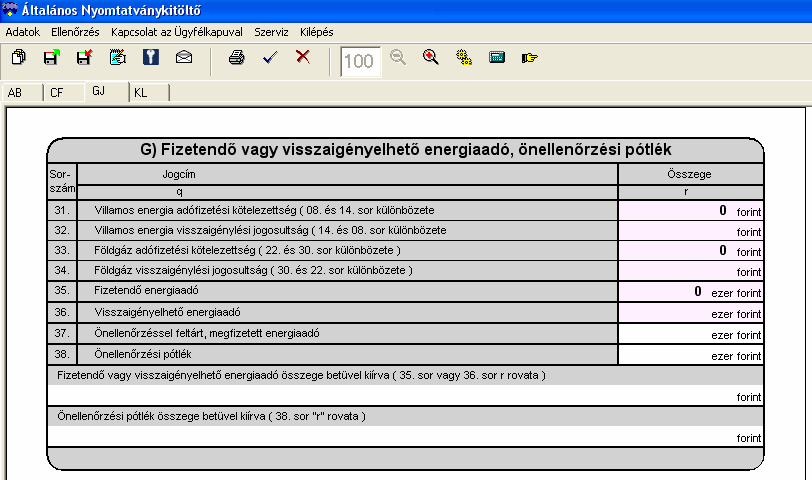The image size is (812, 480).
Task: Click the 'Jogcím' column header
Action: pos(179,174)
